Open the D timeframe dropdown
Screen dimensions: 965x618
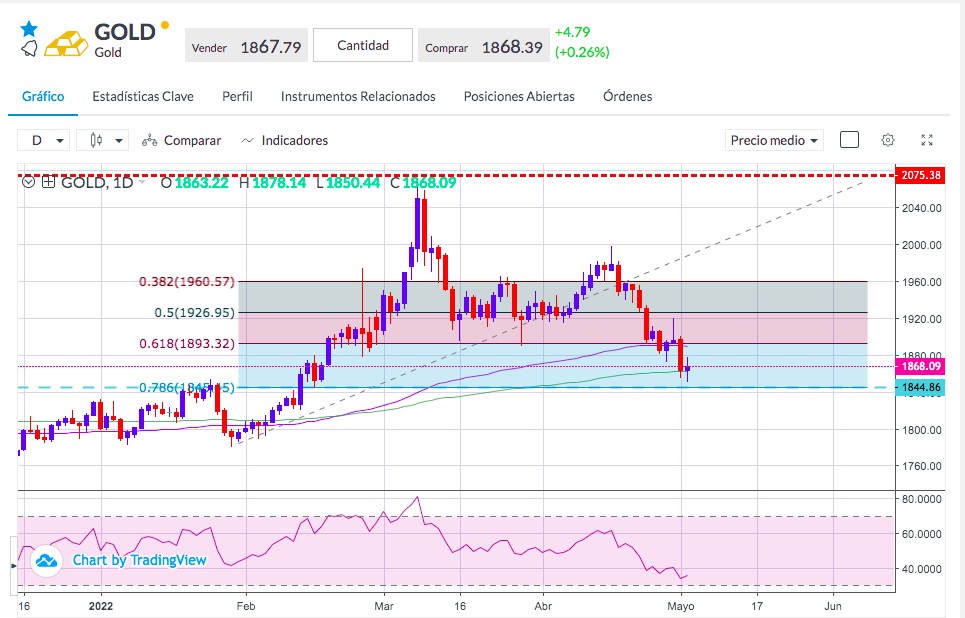pos(44,140)
